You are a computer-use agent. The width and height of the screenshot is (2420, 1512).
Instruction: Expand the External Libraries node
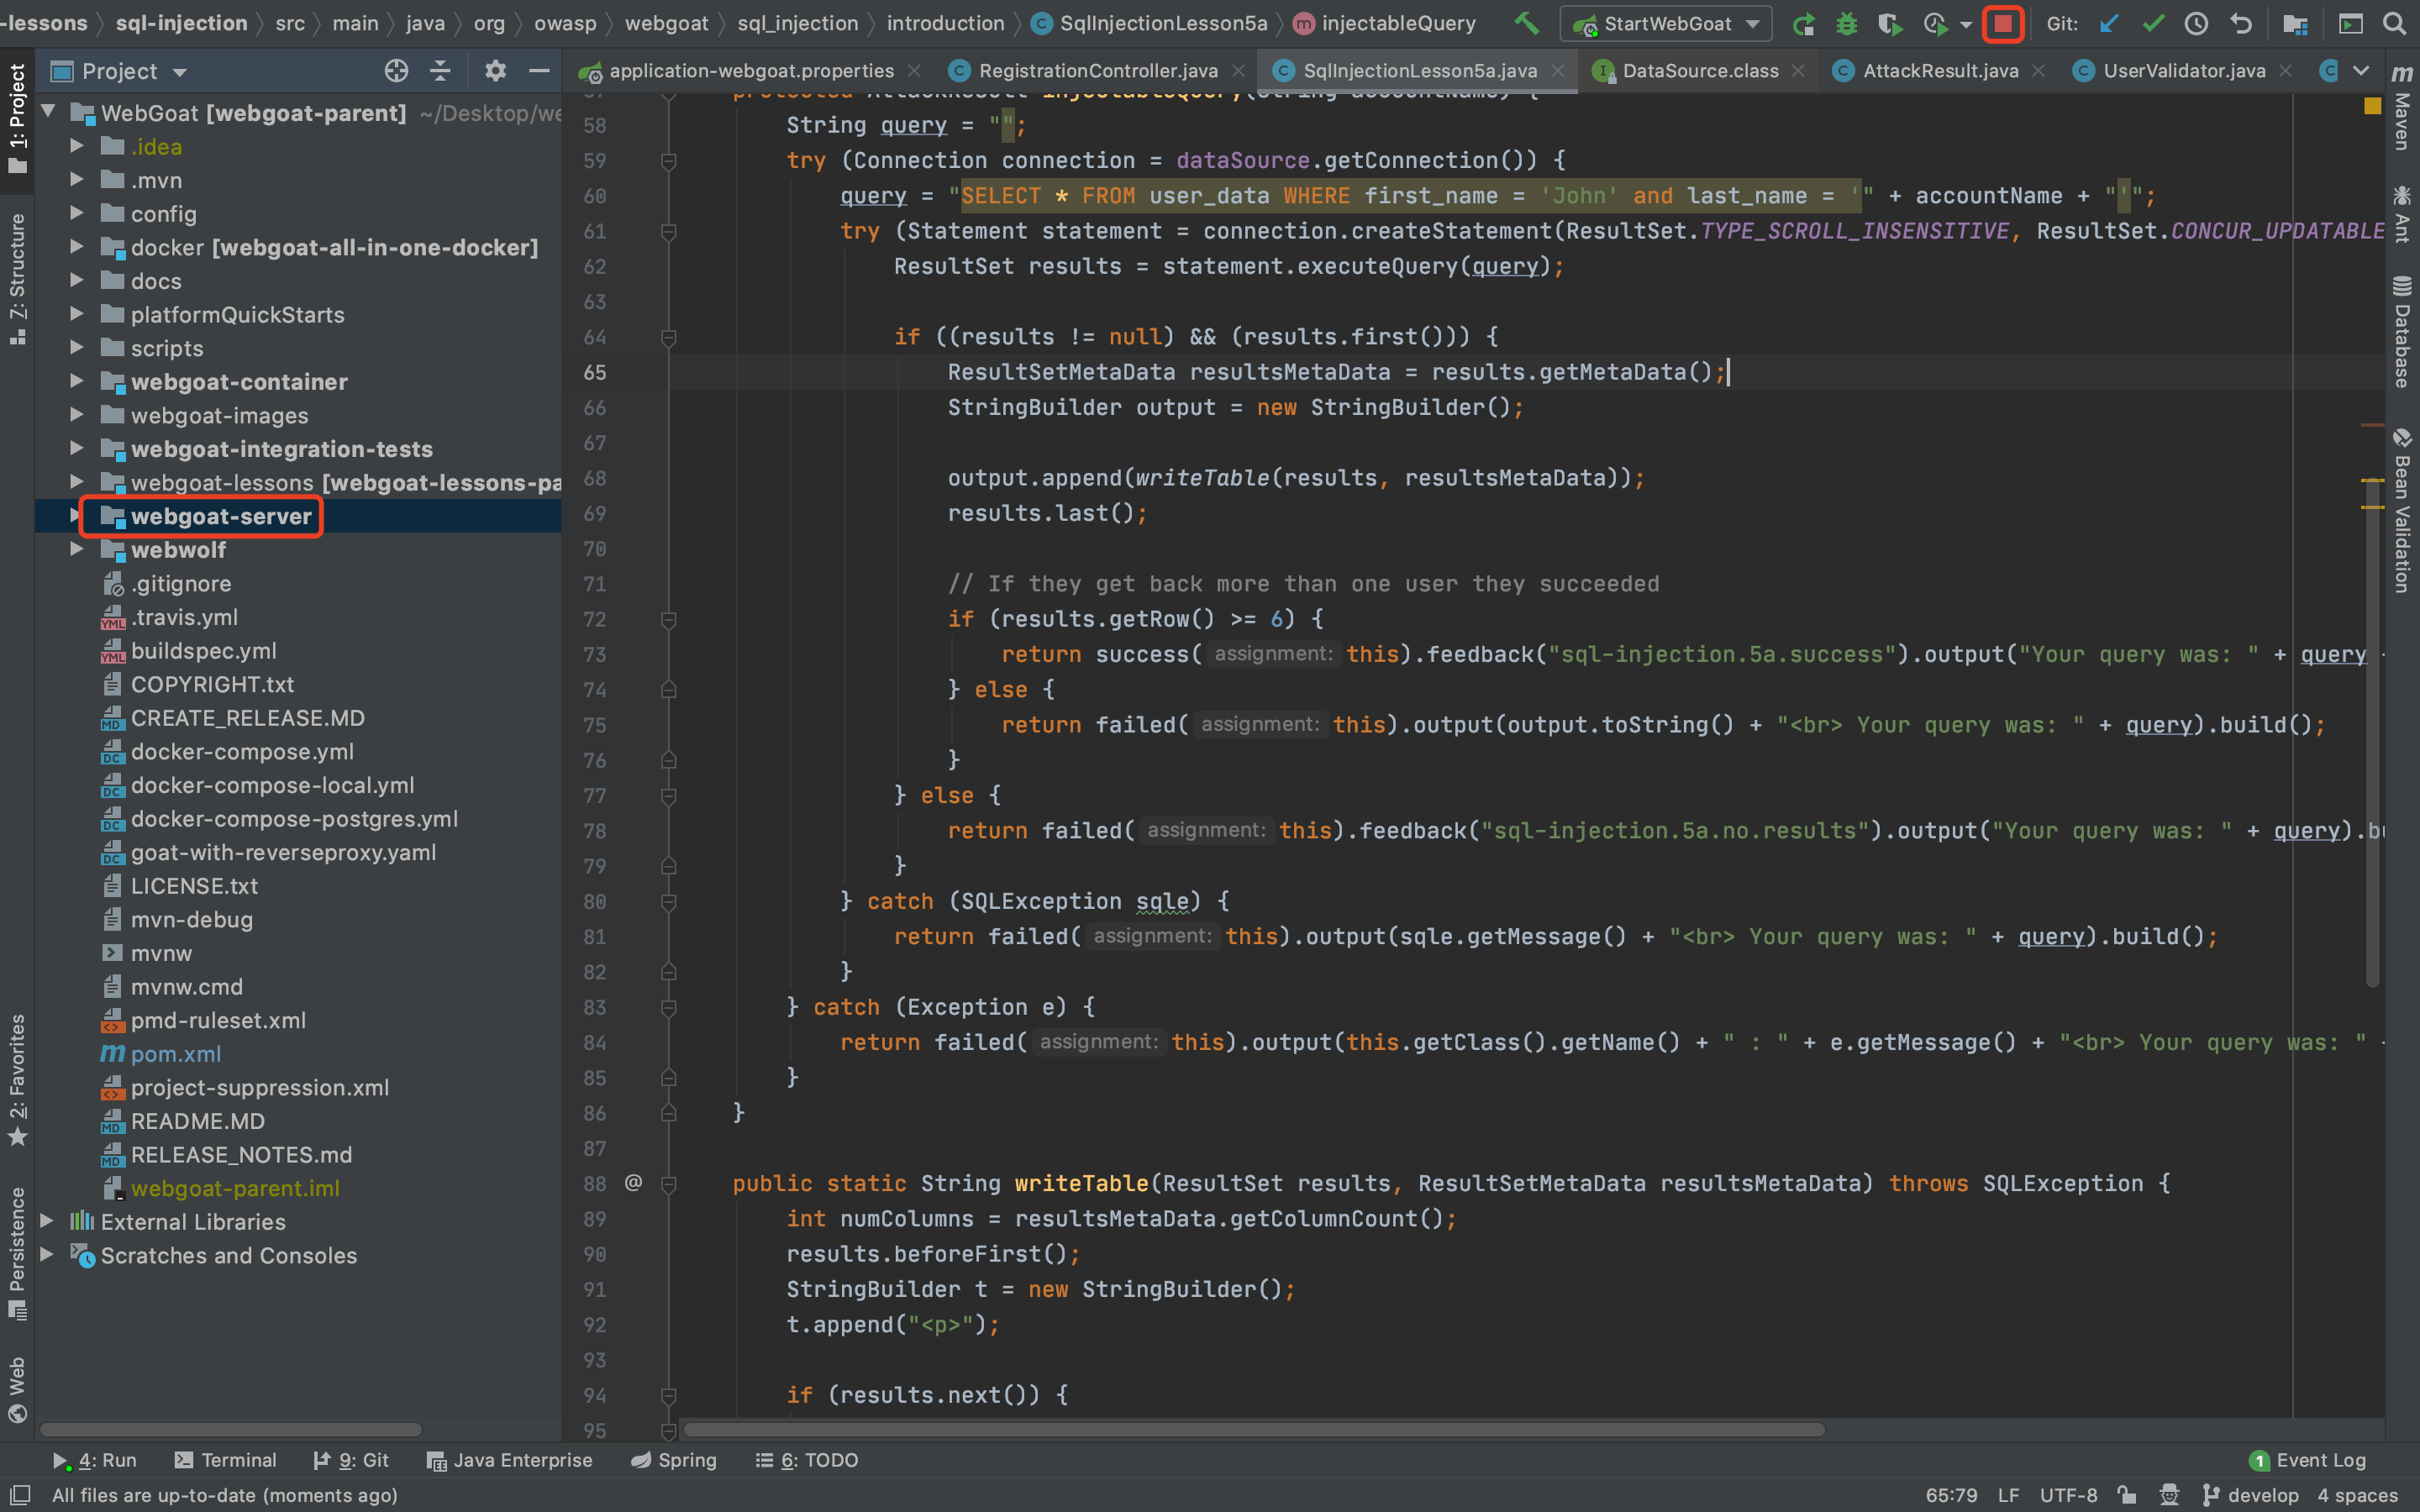[x=46, y=1221]
